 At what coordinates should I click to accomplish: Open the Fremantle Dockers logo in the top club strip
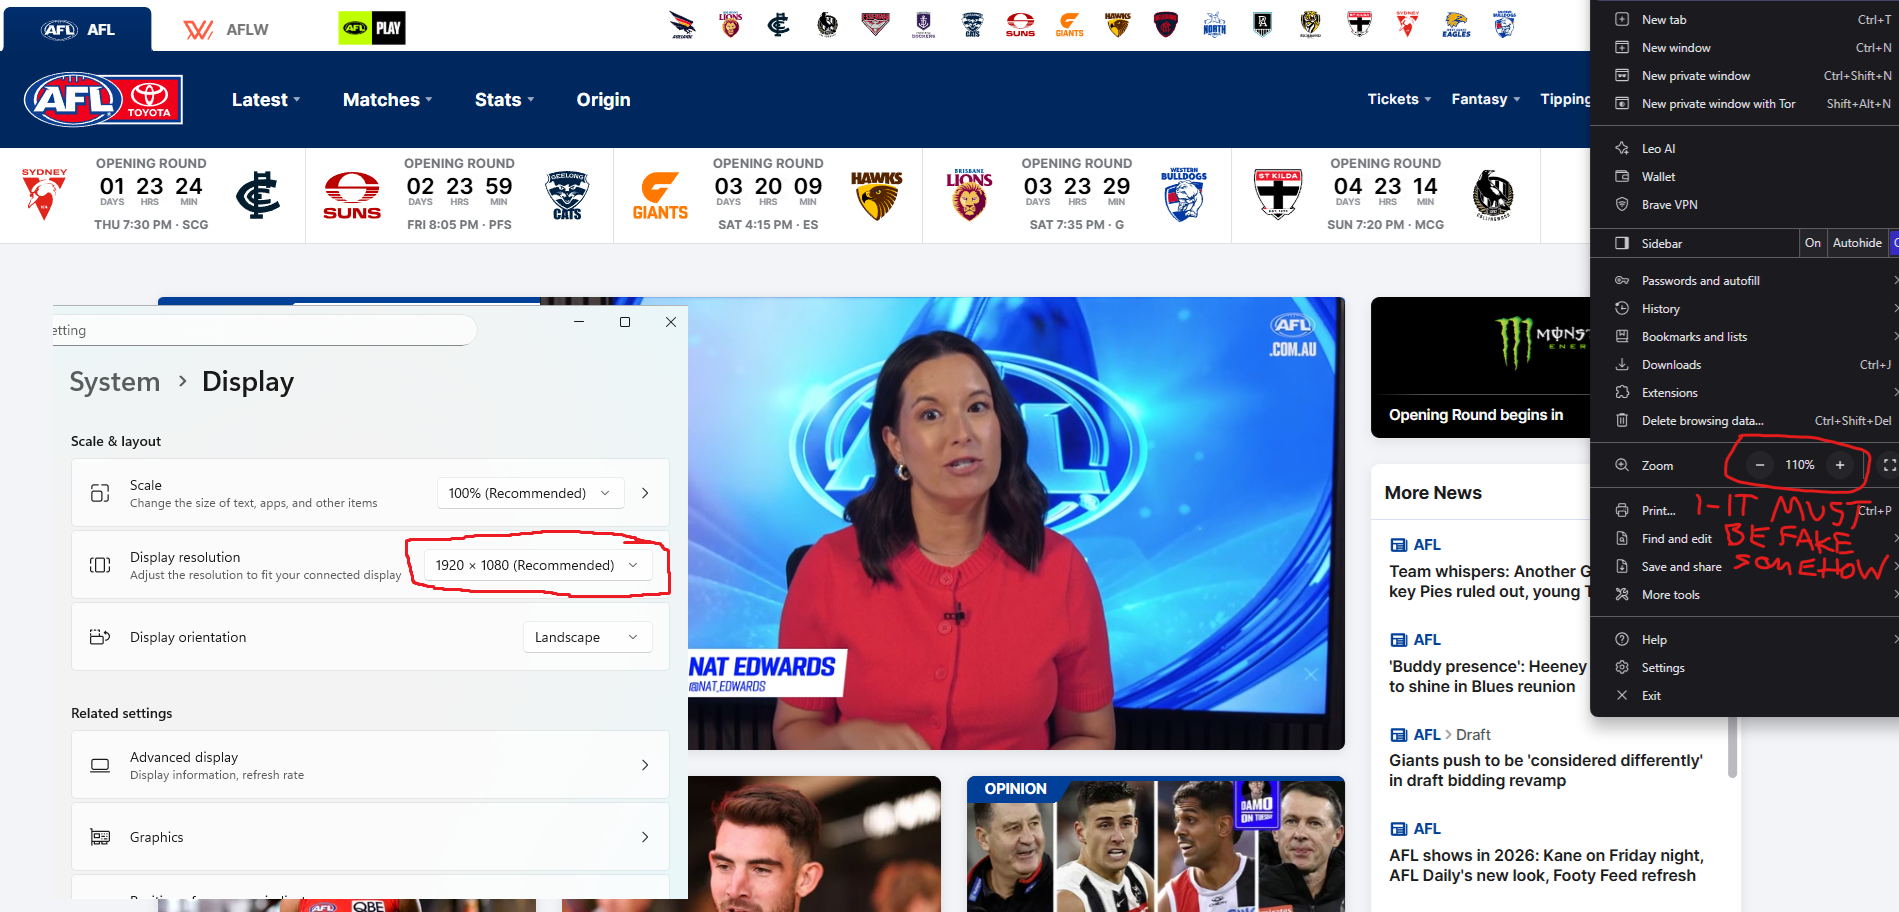924,25
